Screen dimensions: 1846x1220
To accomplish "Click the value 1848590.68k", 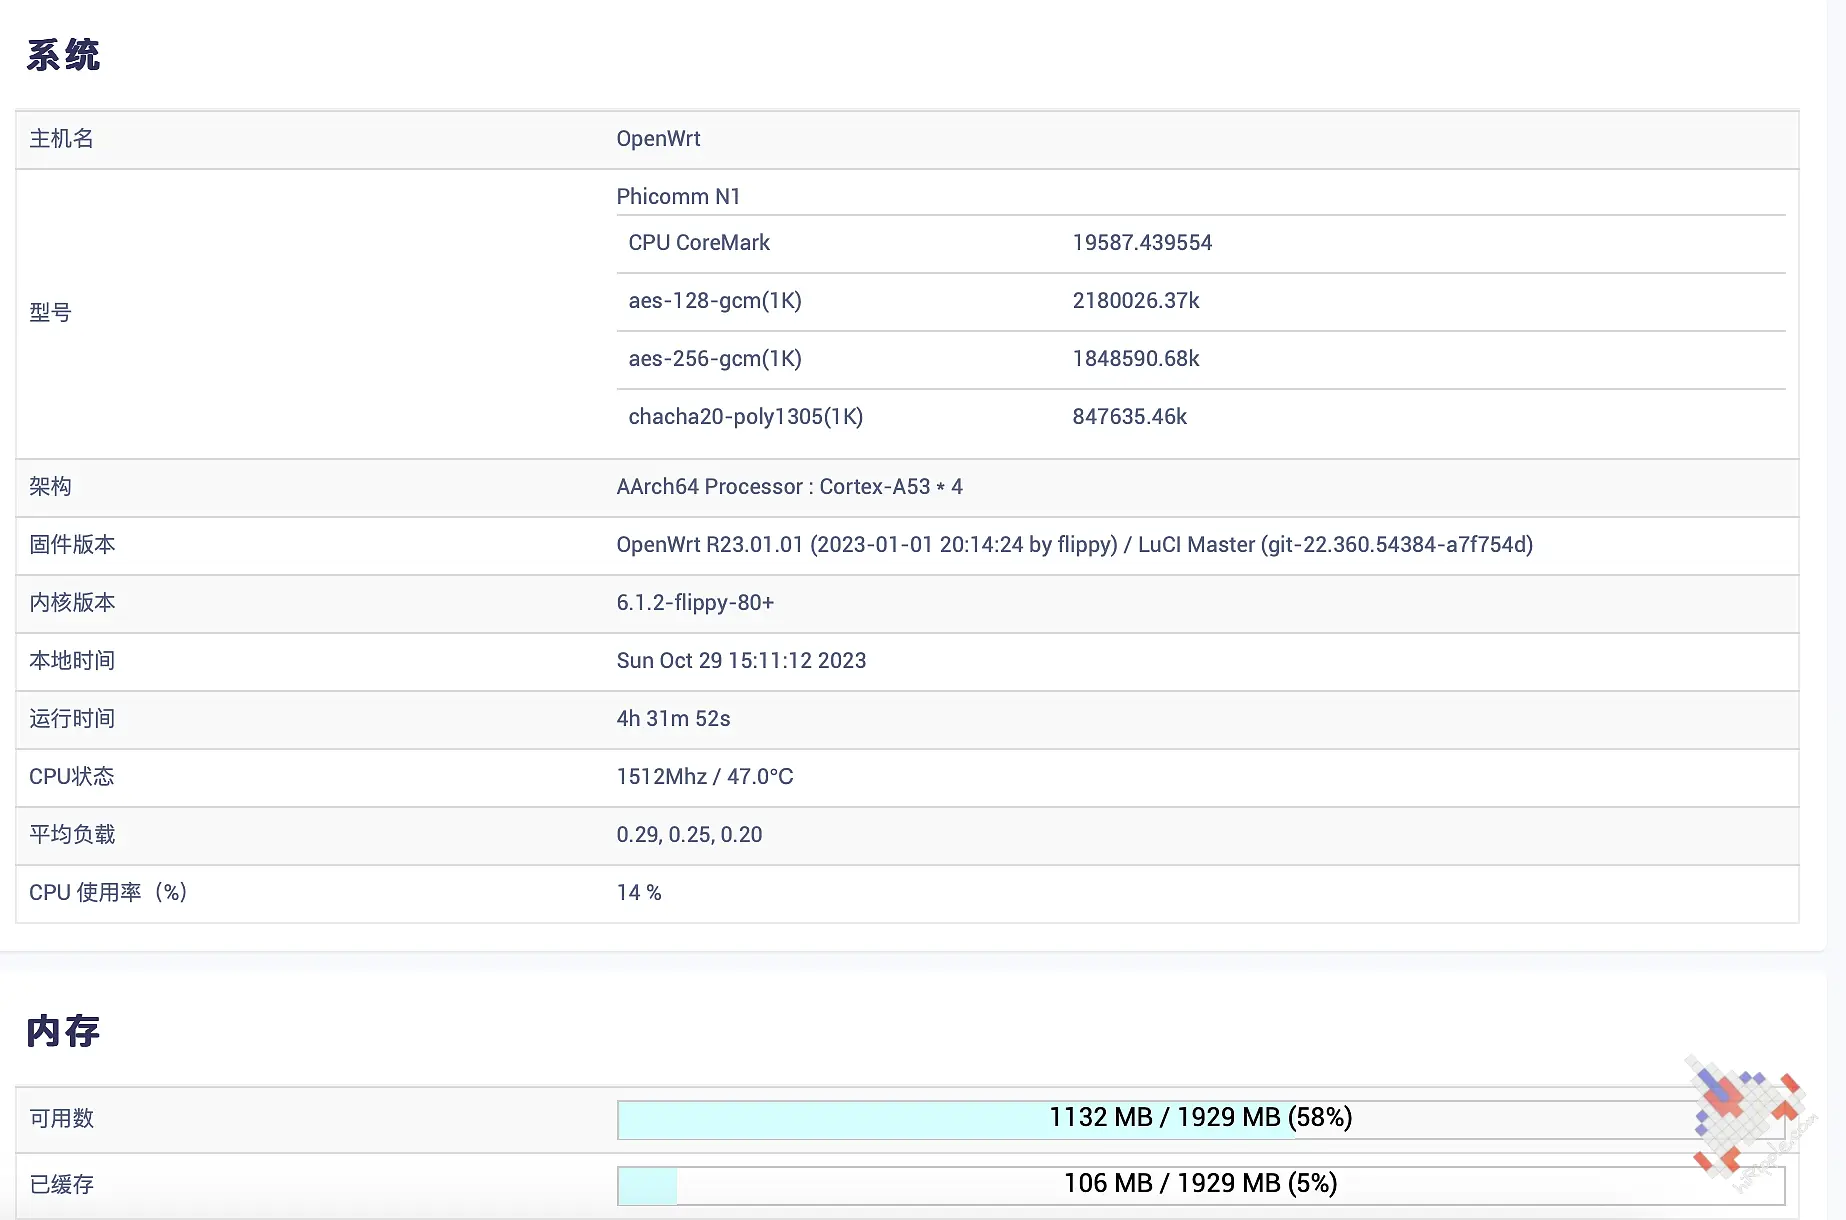I will click(x=1135, y=359).
